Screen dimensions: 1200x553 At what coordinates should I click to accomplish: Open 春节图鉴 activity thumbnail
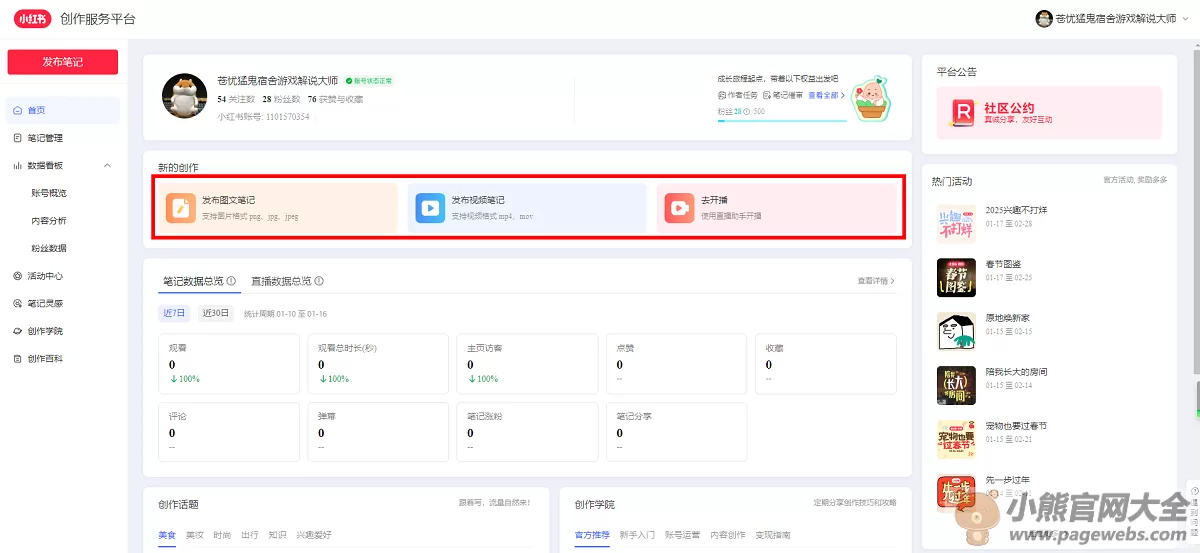[956, 278]
